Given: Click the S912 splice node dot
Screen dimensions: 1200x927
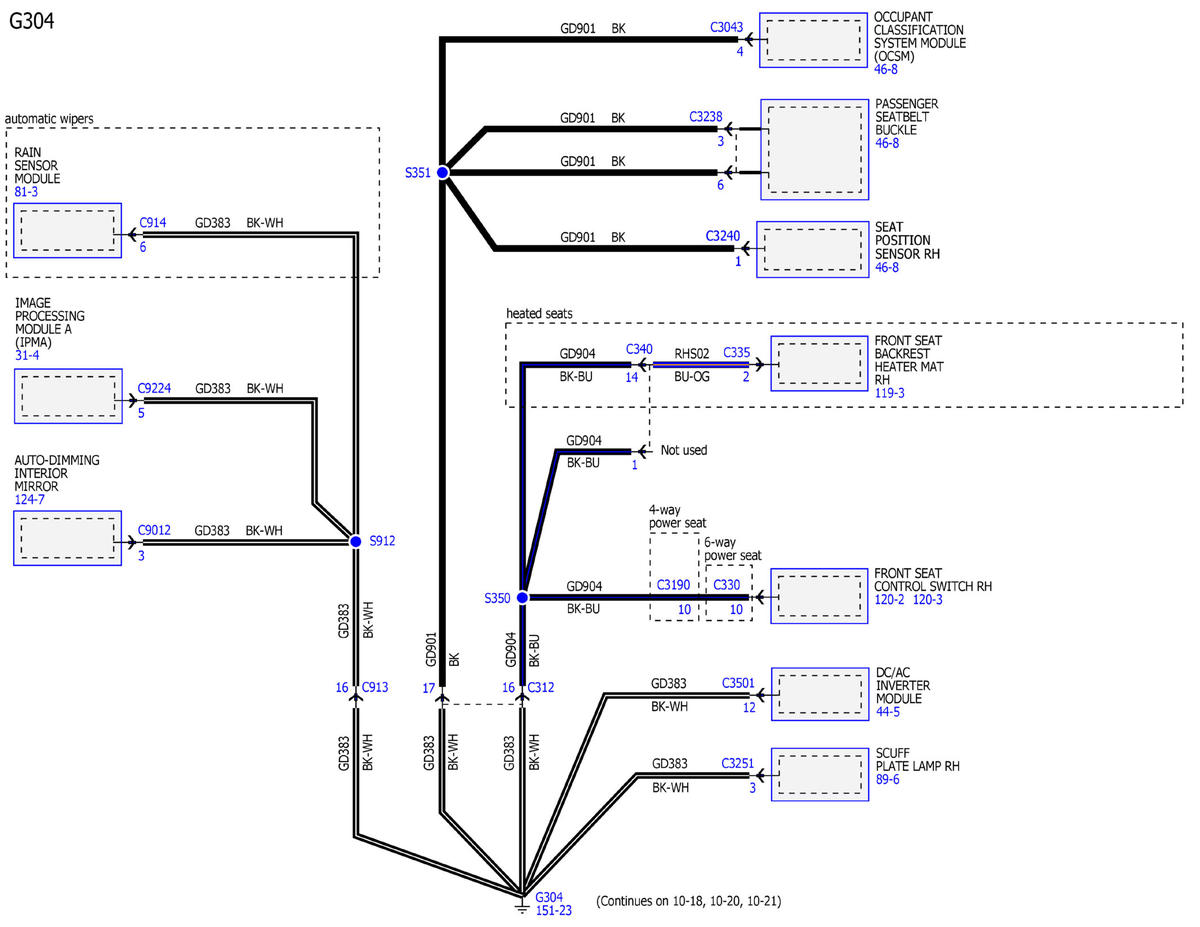Looking at the screenshot, I should coord(355,541).
